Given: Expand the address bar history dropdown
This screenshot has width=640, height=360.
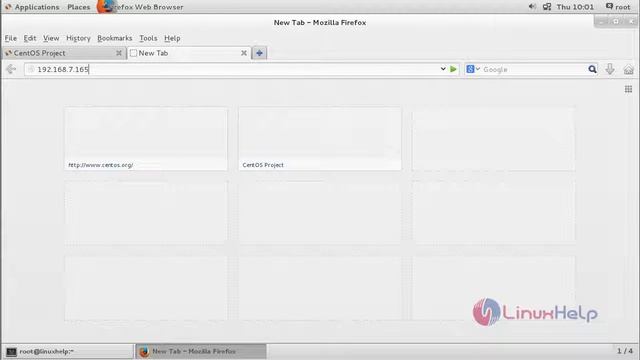Looking at the screenshot, I should (x=443, y=69).
